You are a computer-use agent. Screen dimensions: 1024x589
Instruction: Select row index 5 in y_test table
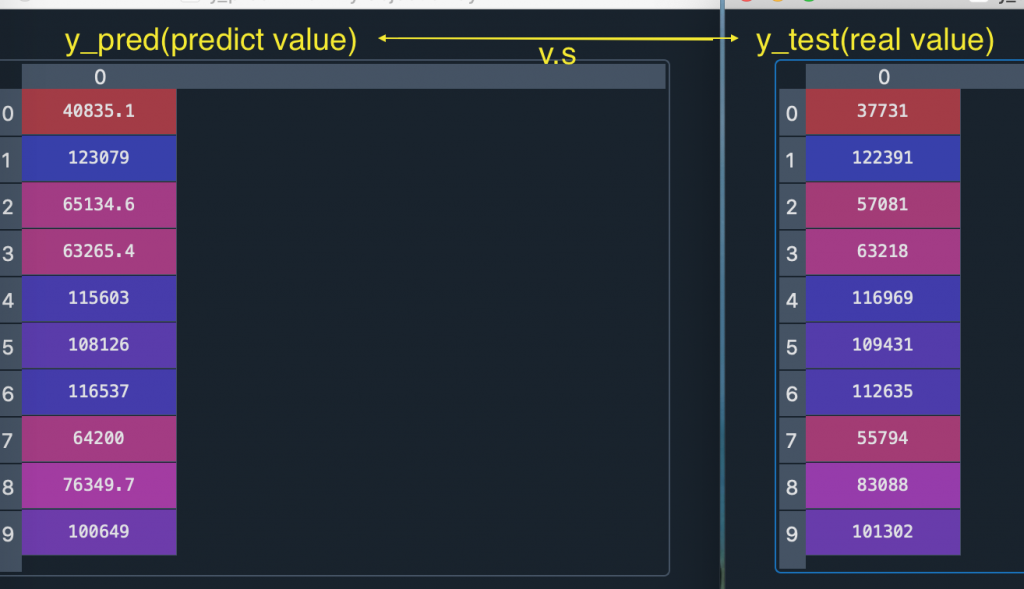pos(792,346)
